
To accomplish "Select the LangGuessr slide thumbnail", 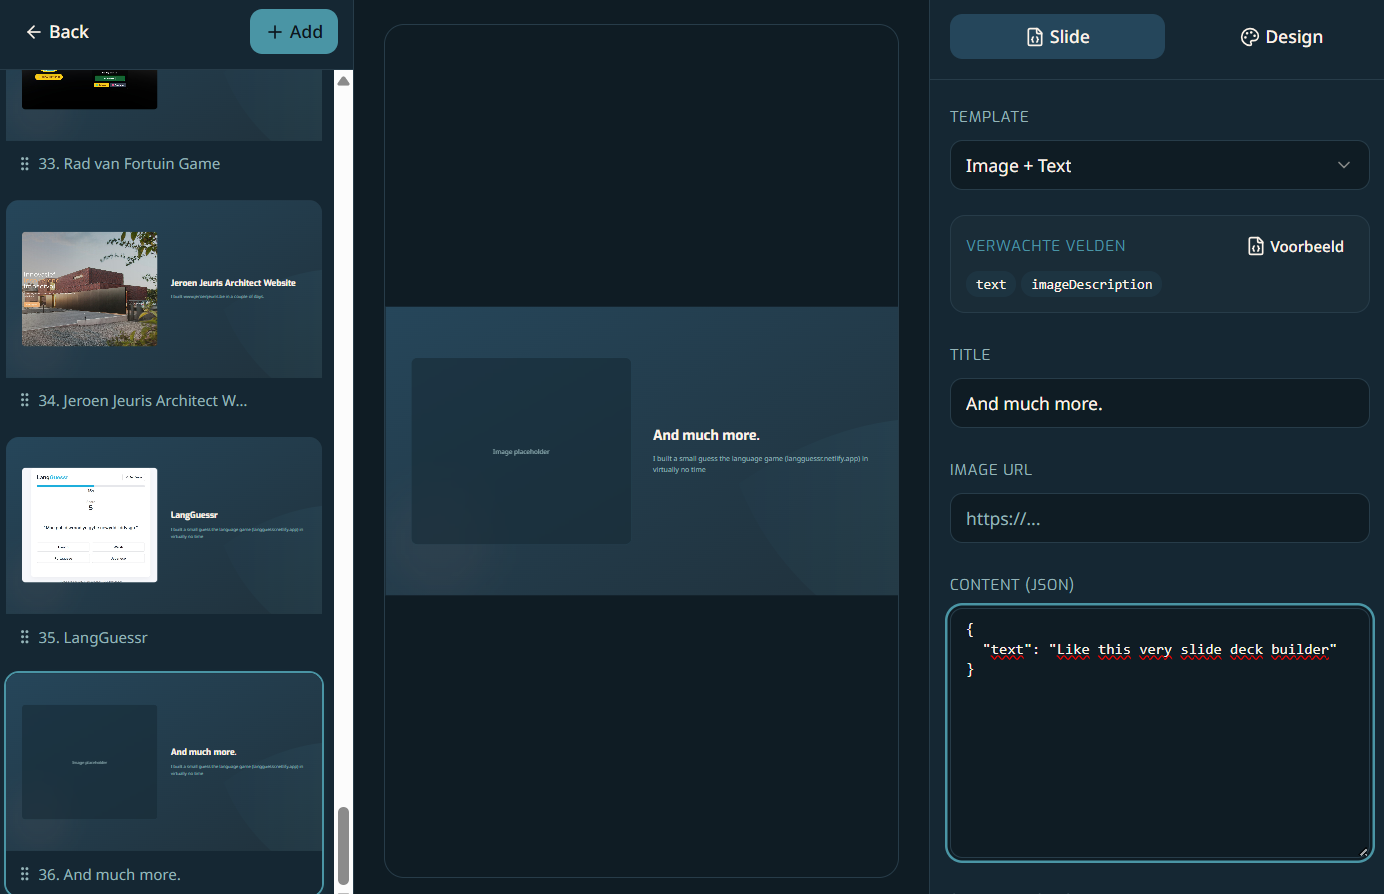I will (x=164, y=525).
